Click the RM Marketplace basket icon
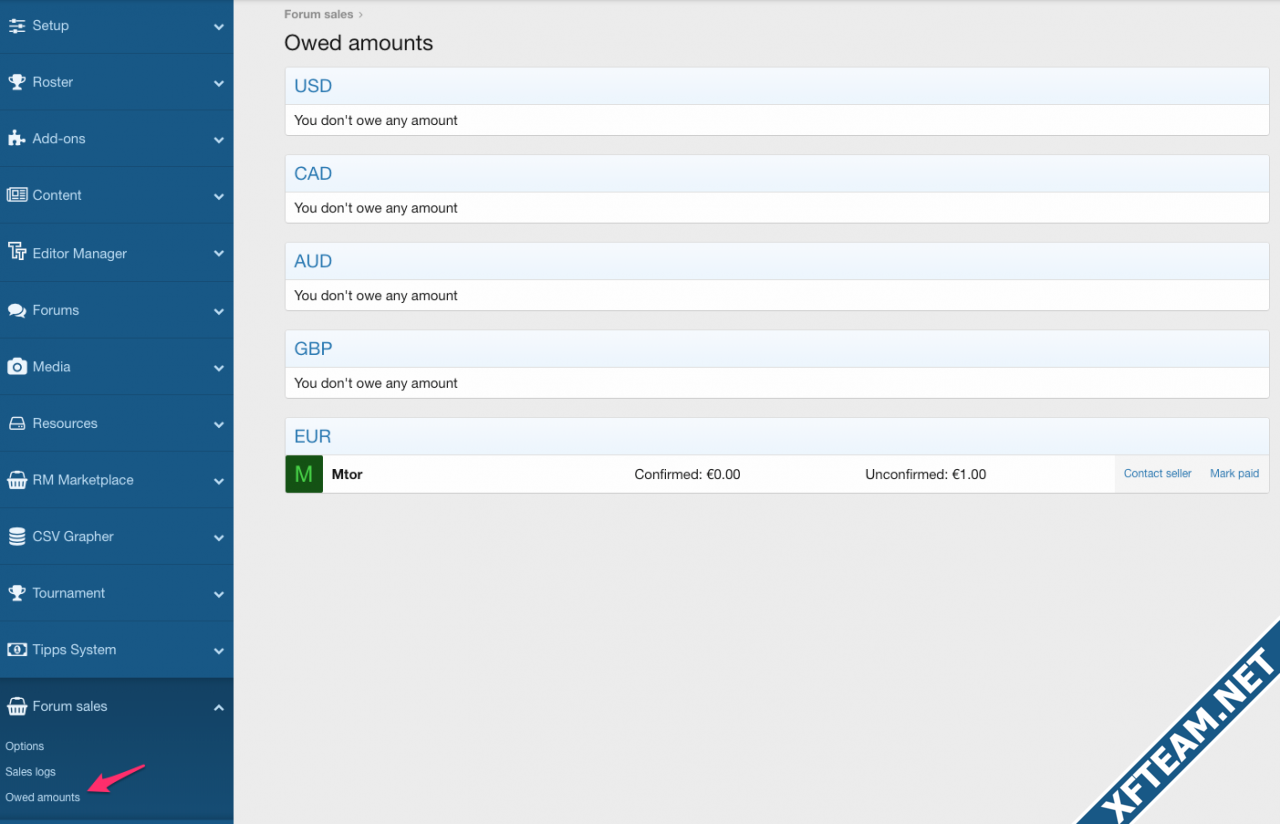1280x824 pixels. tap(17, 480)
